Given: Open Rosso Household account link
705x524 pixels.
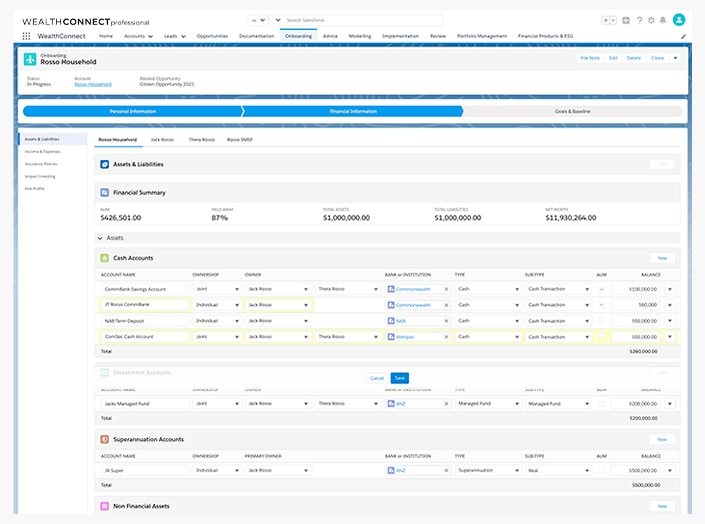Looking at the screenshot, I should coord(93,85).
